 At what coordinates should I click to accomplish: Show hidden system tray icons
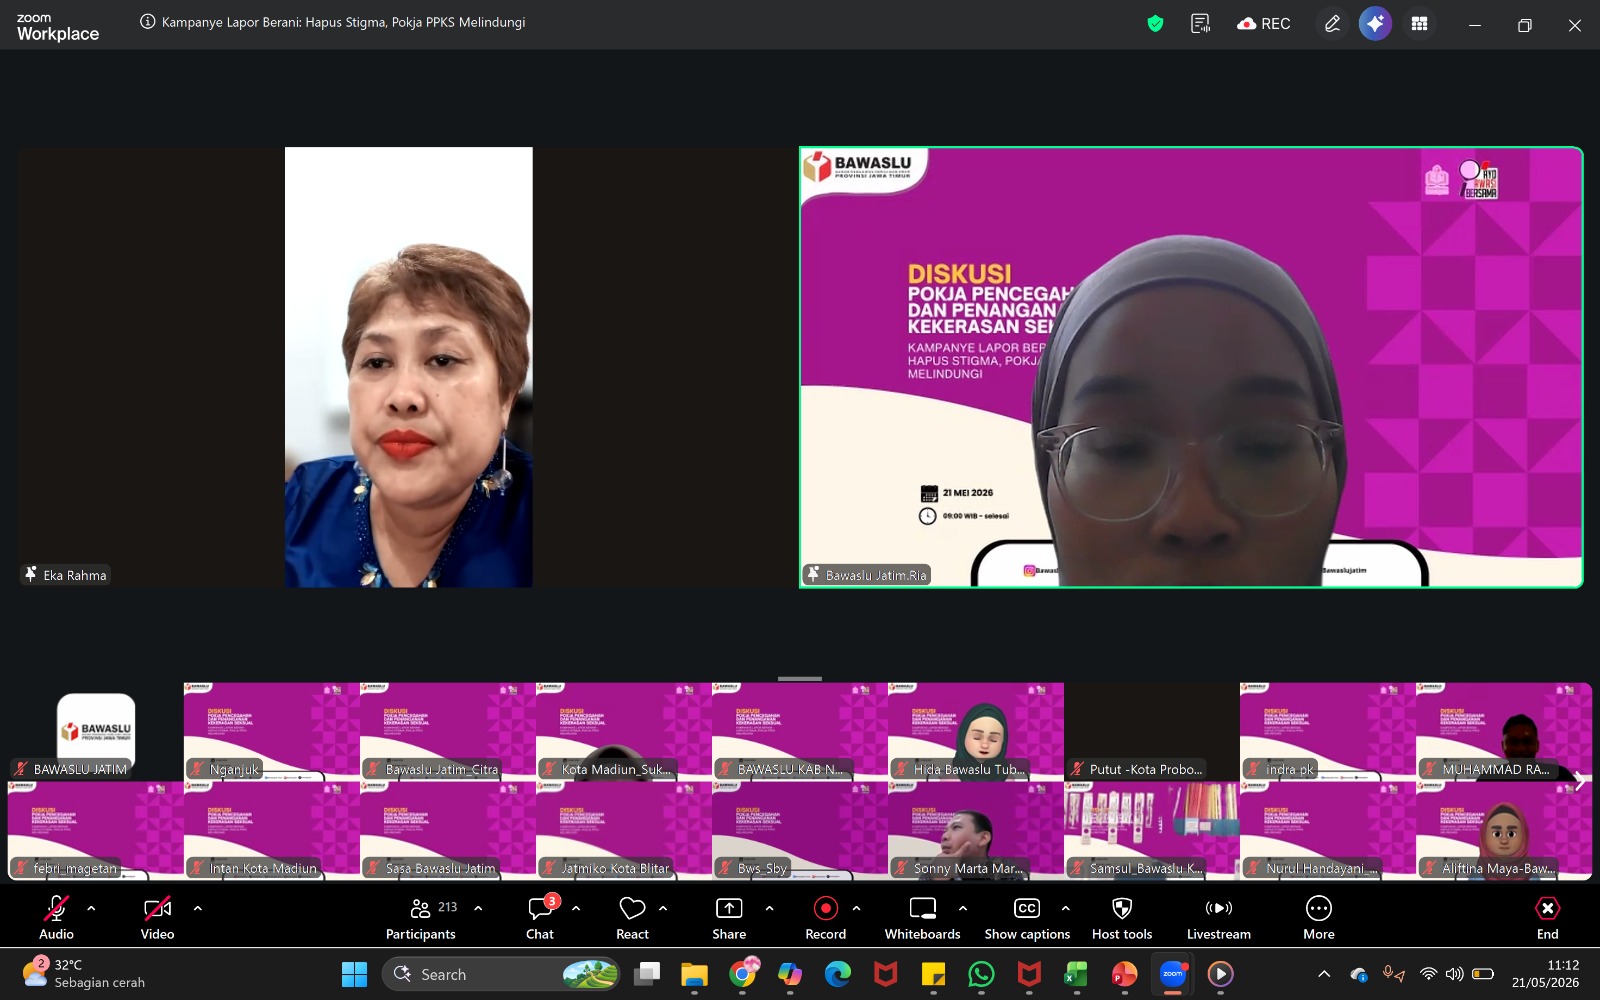(1324, 974)
